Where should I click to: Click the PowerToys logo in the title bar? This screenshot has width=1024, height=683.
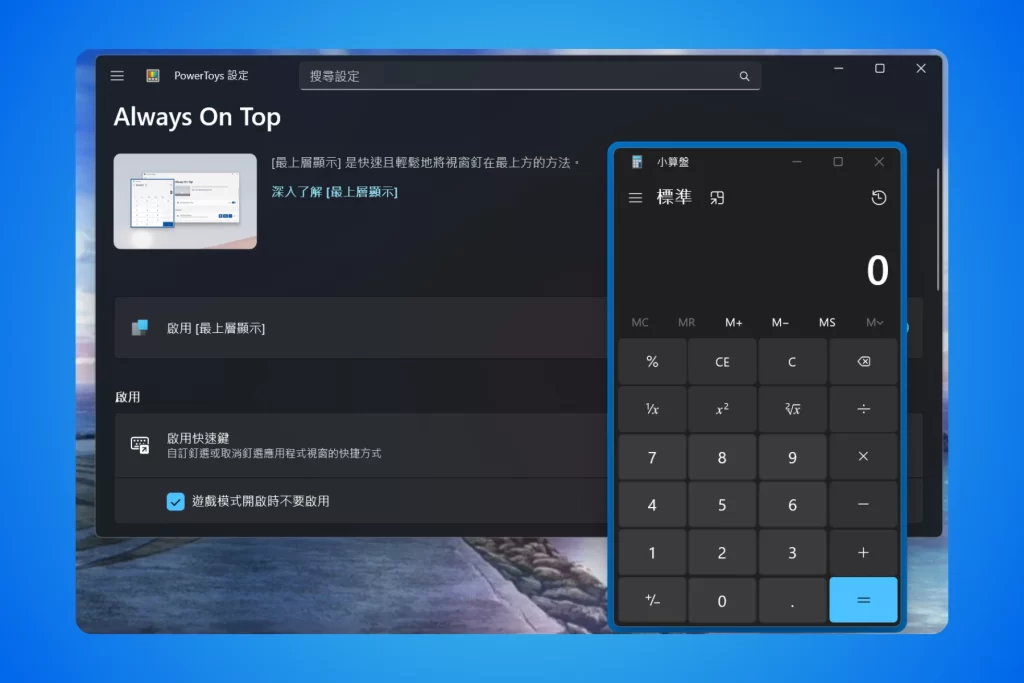(152, 75)
